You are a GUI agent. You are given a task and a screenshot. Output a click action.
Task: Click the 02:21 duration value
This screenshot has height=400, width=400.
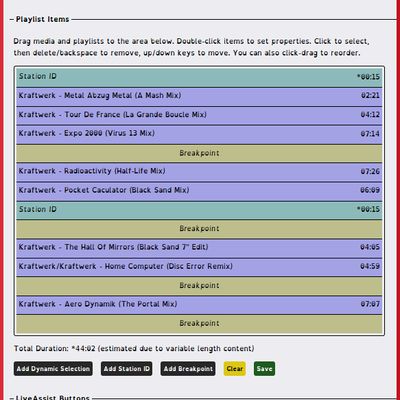pos(370,96)
